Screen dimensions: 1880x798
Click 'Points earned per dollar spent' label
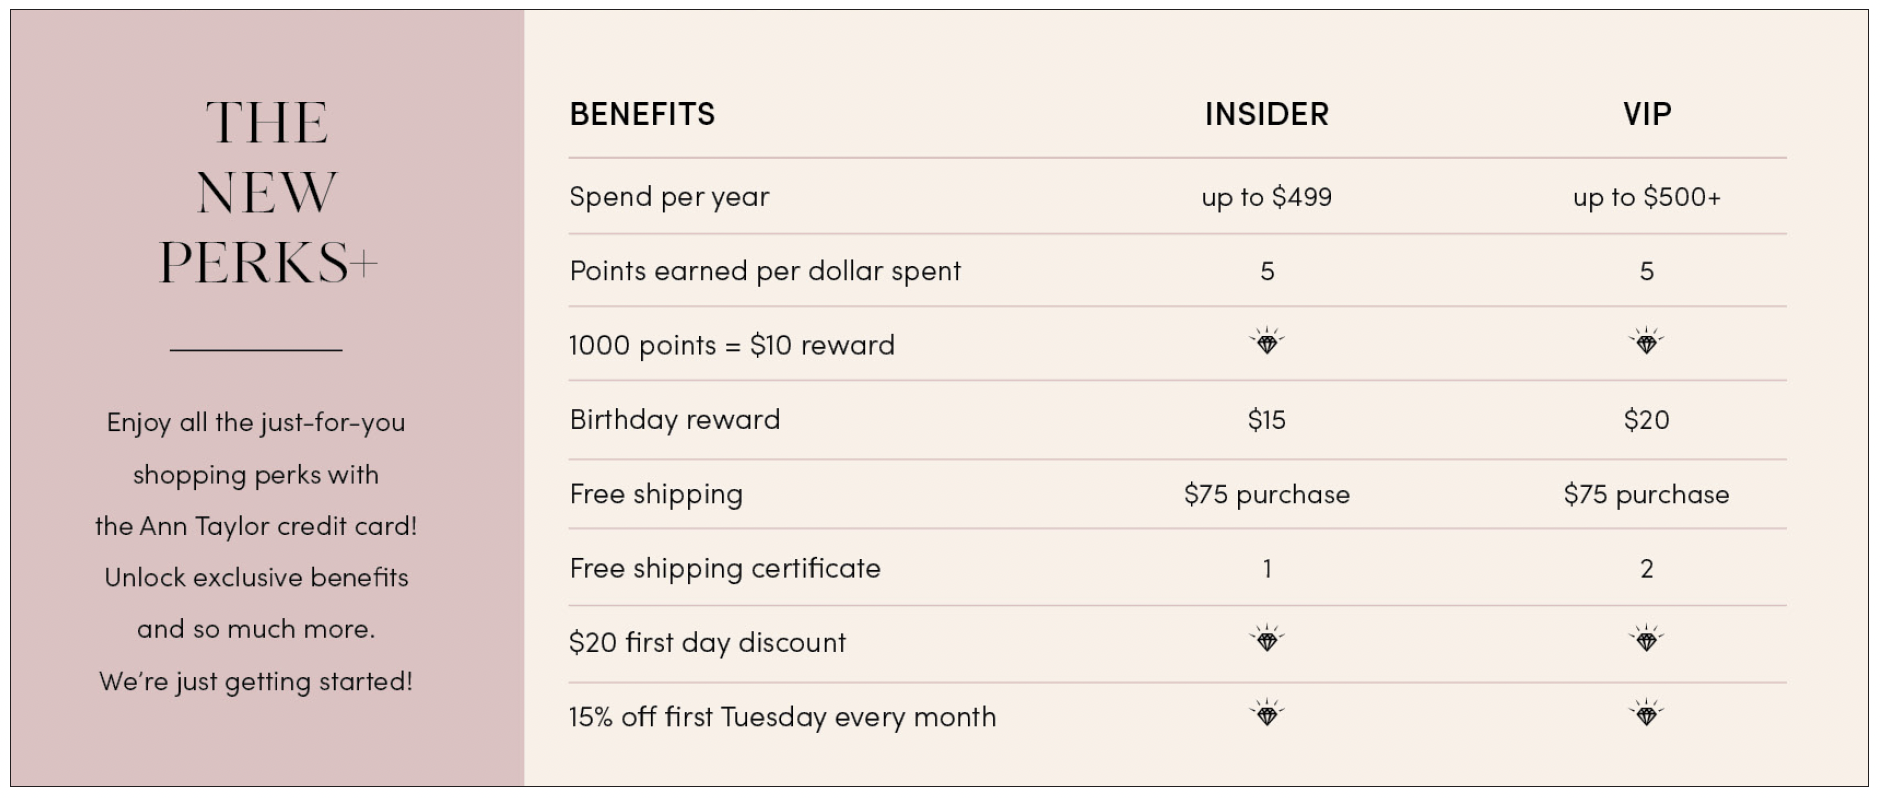[x=764, y=271]
